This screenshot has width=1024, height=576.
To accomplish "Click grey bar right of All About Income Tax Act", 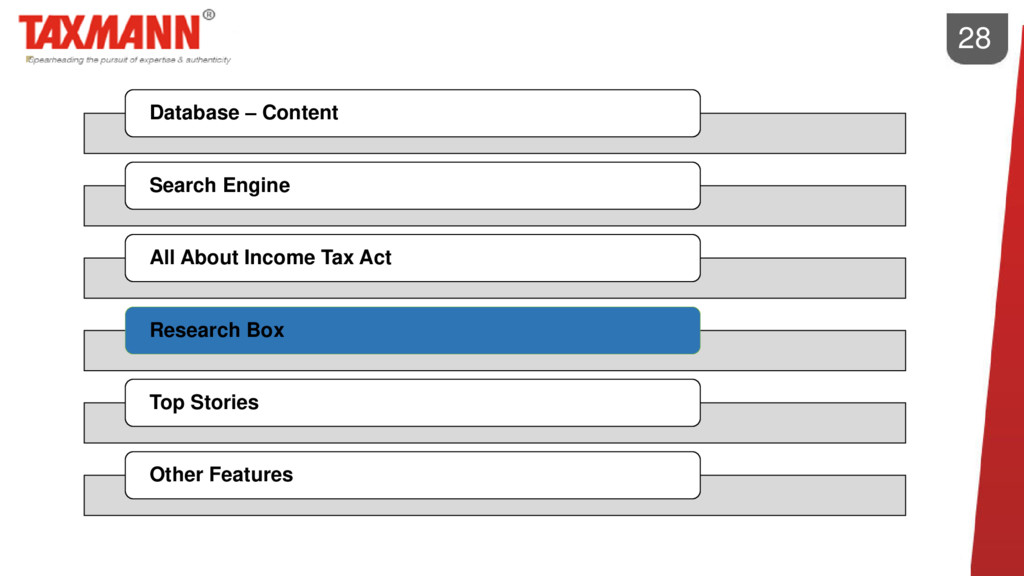I will click(803, 278).
